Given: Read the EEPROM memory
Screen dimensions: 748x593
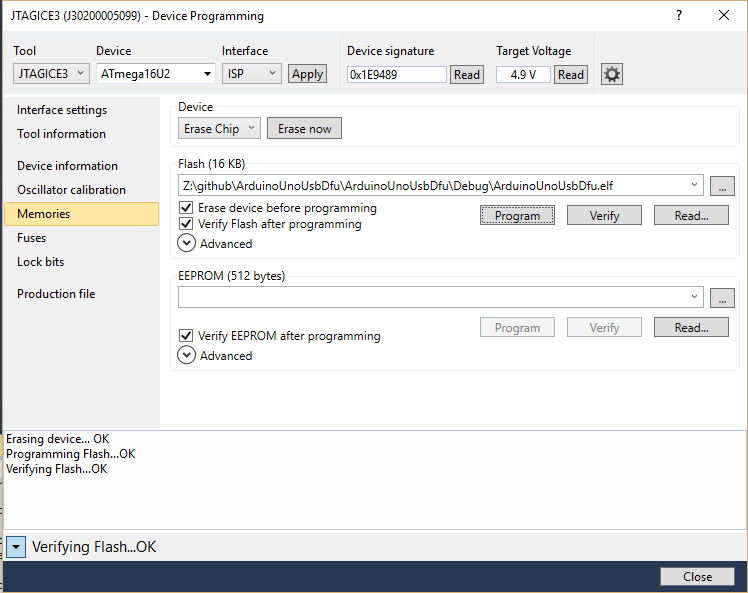Looking at the screenshot, I should (691, 328).
